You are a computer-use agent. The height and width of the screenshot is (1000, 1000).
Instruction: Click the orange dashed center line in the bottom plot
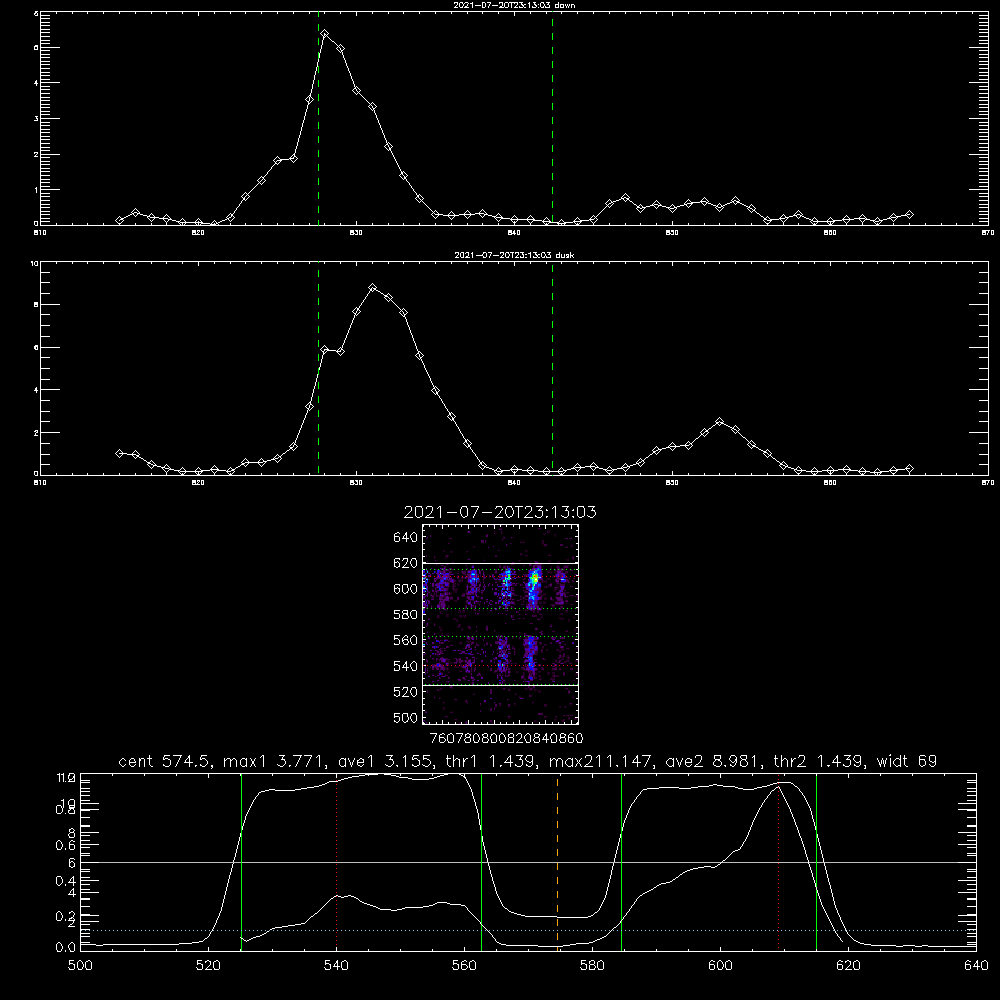coord(557,861)
